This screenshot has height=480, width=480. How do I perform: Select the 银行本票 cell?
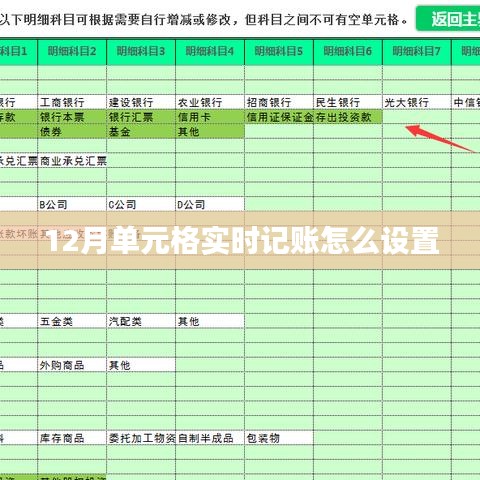(x=72, y=117)
